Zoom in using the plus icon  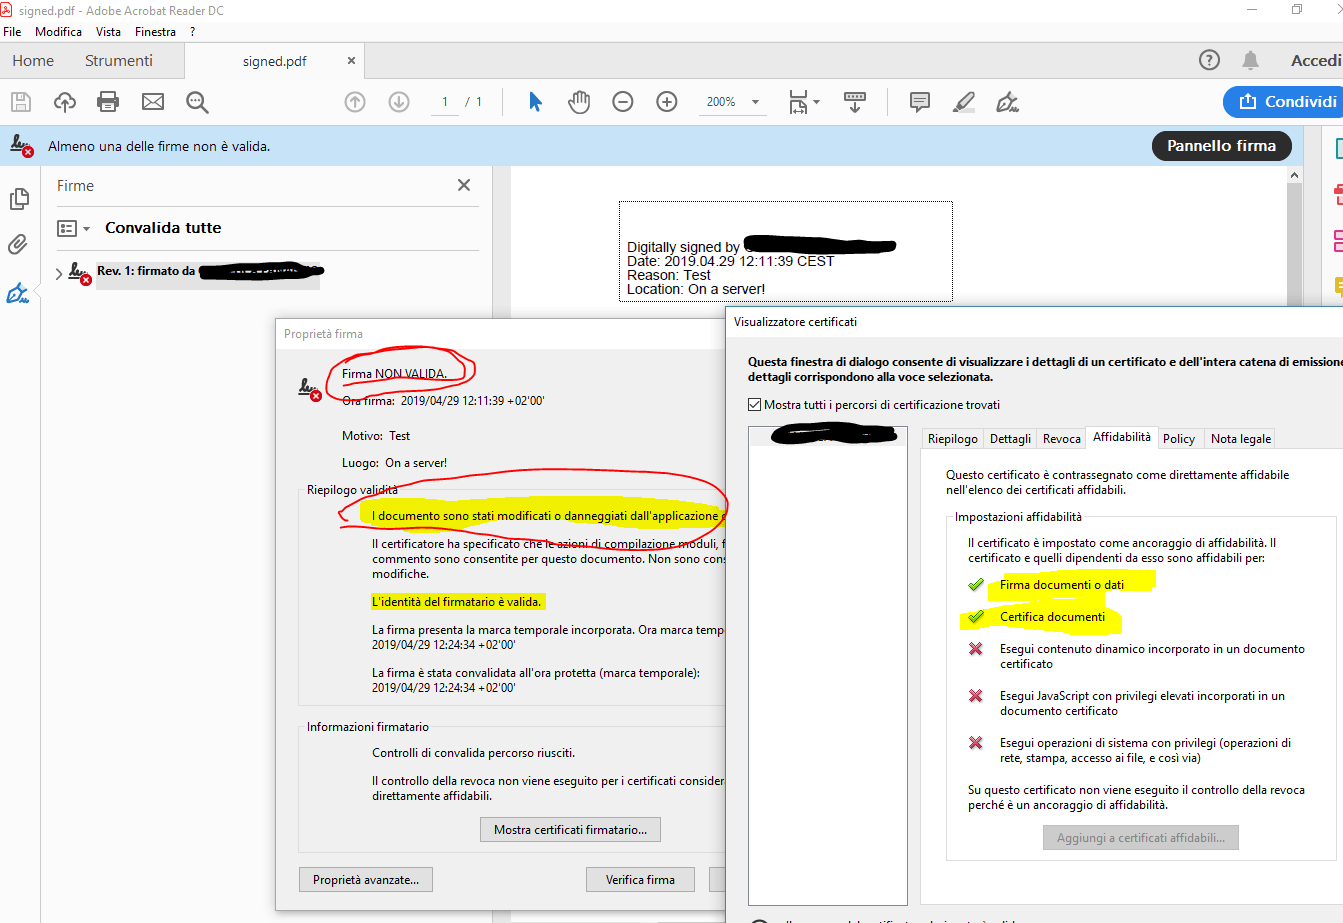(x=666, y=101)
